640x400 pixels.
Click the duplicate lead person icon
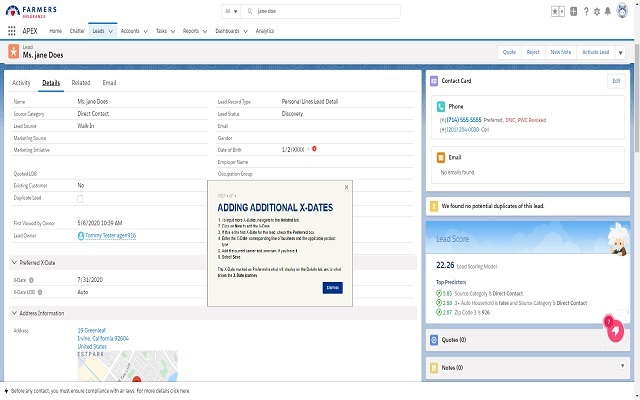(x=434, y=206)
